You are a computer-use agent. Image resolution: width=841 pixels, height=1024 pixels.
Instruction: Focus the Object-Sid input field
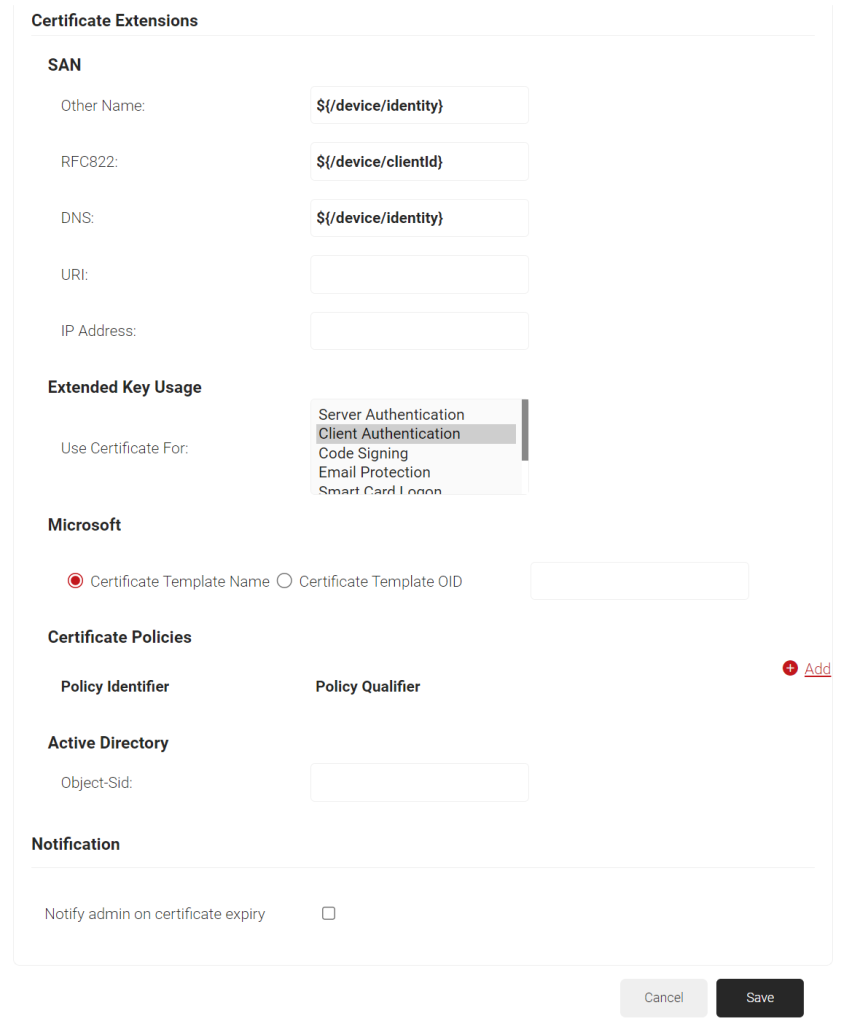419,782
